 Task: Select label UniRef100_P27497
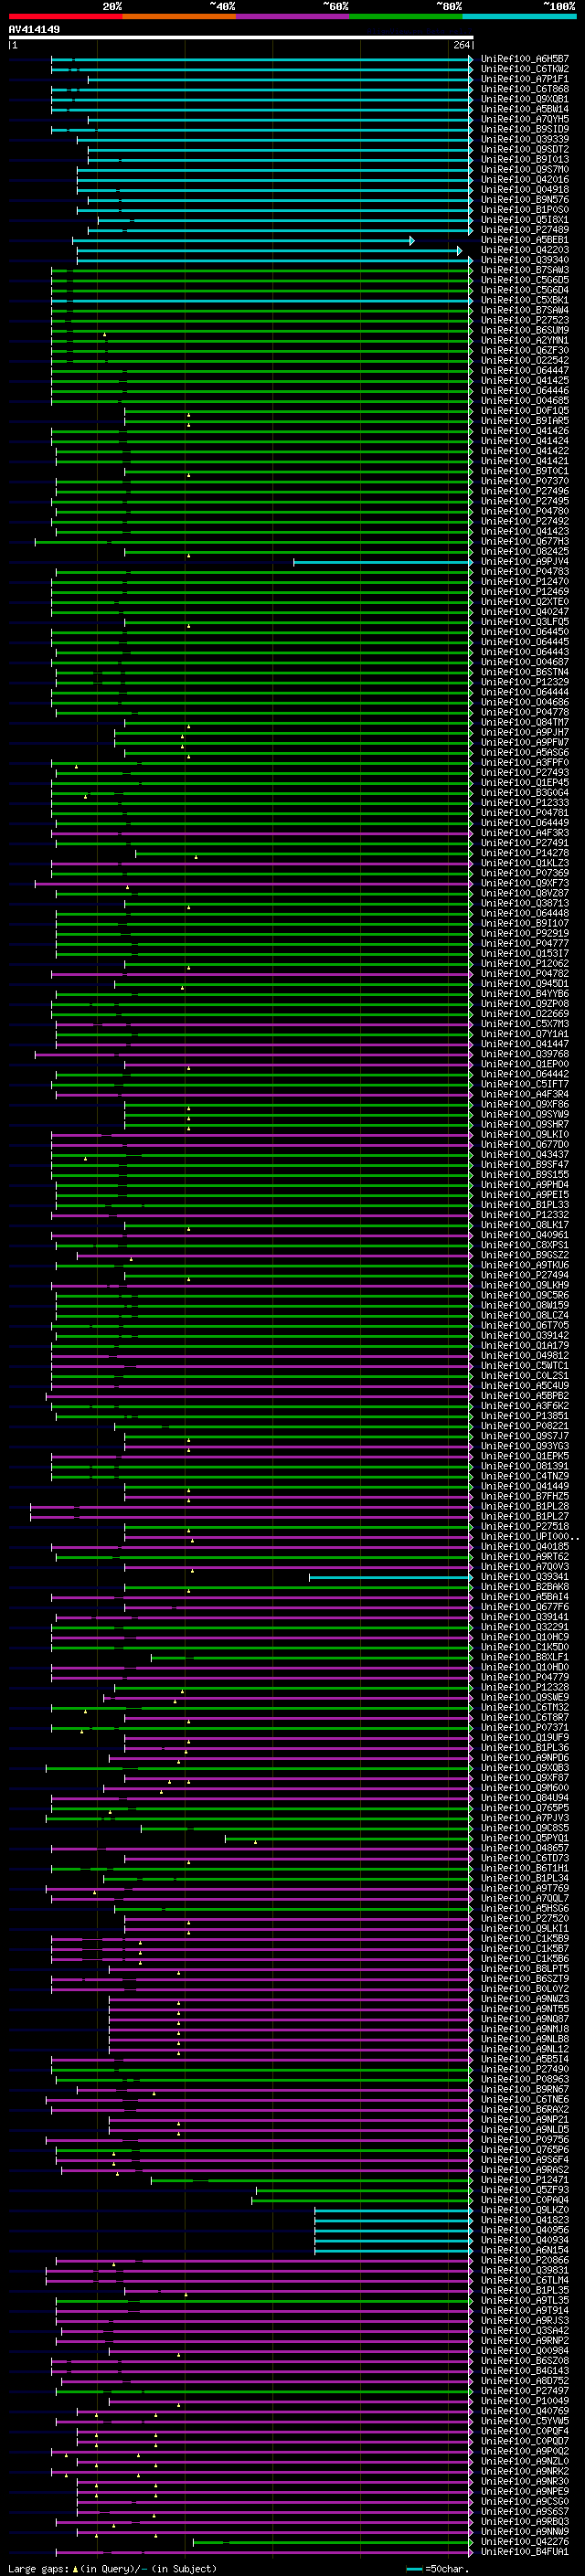pos(525,2391)
